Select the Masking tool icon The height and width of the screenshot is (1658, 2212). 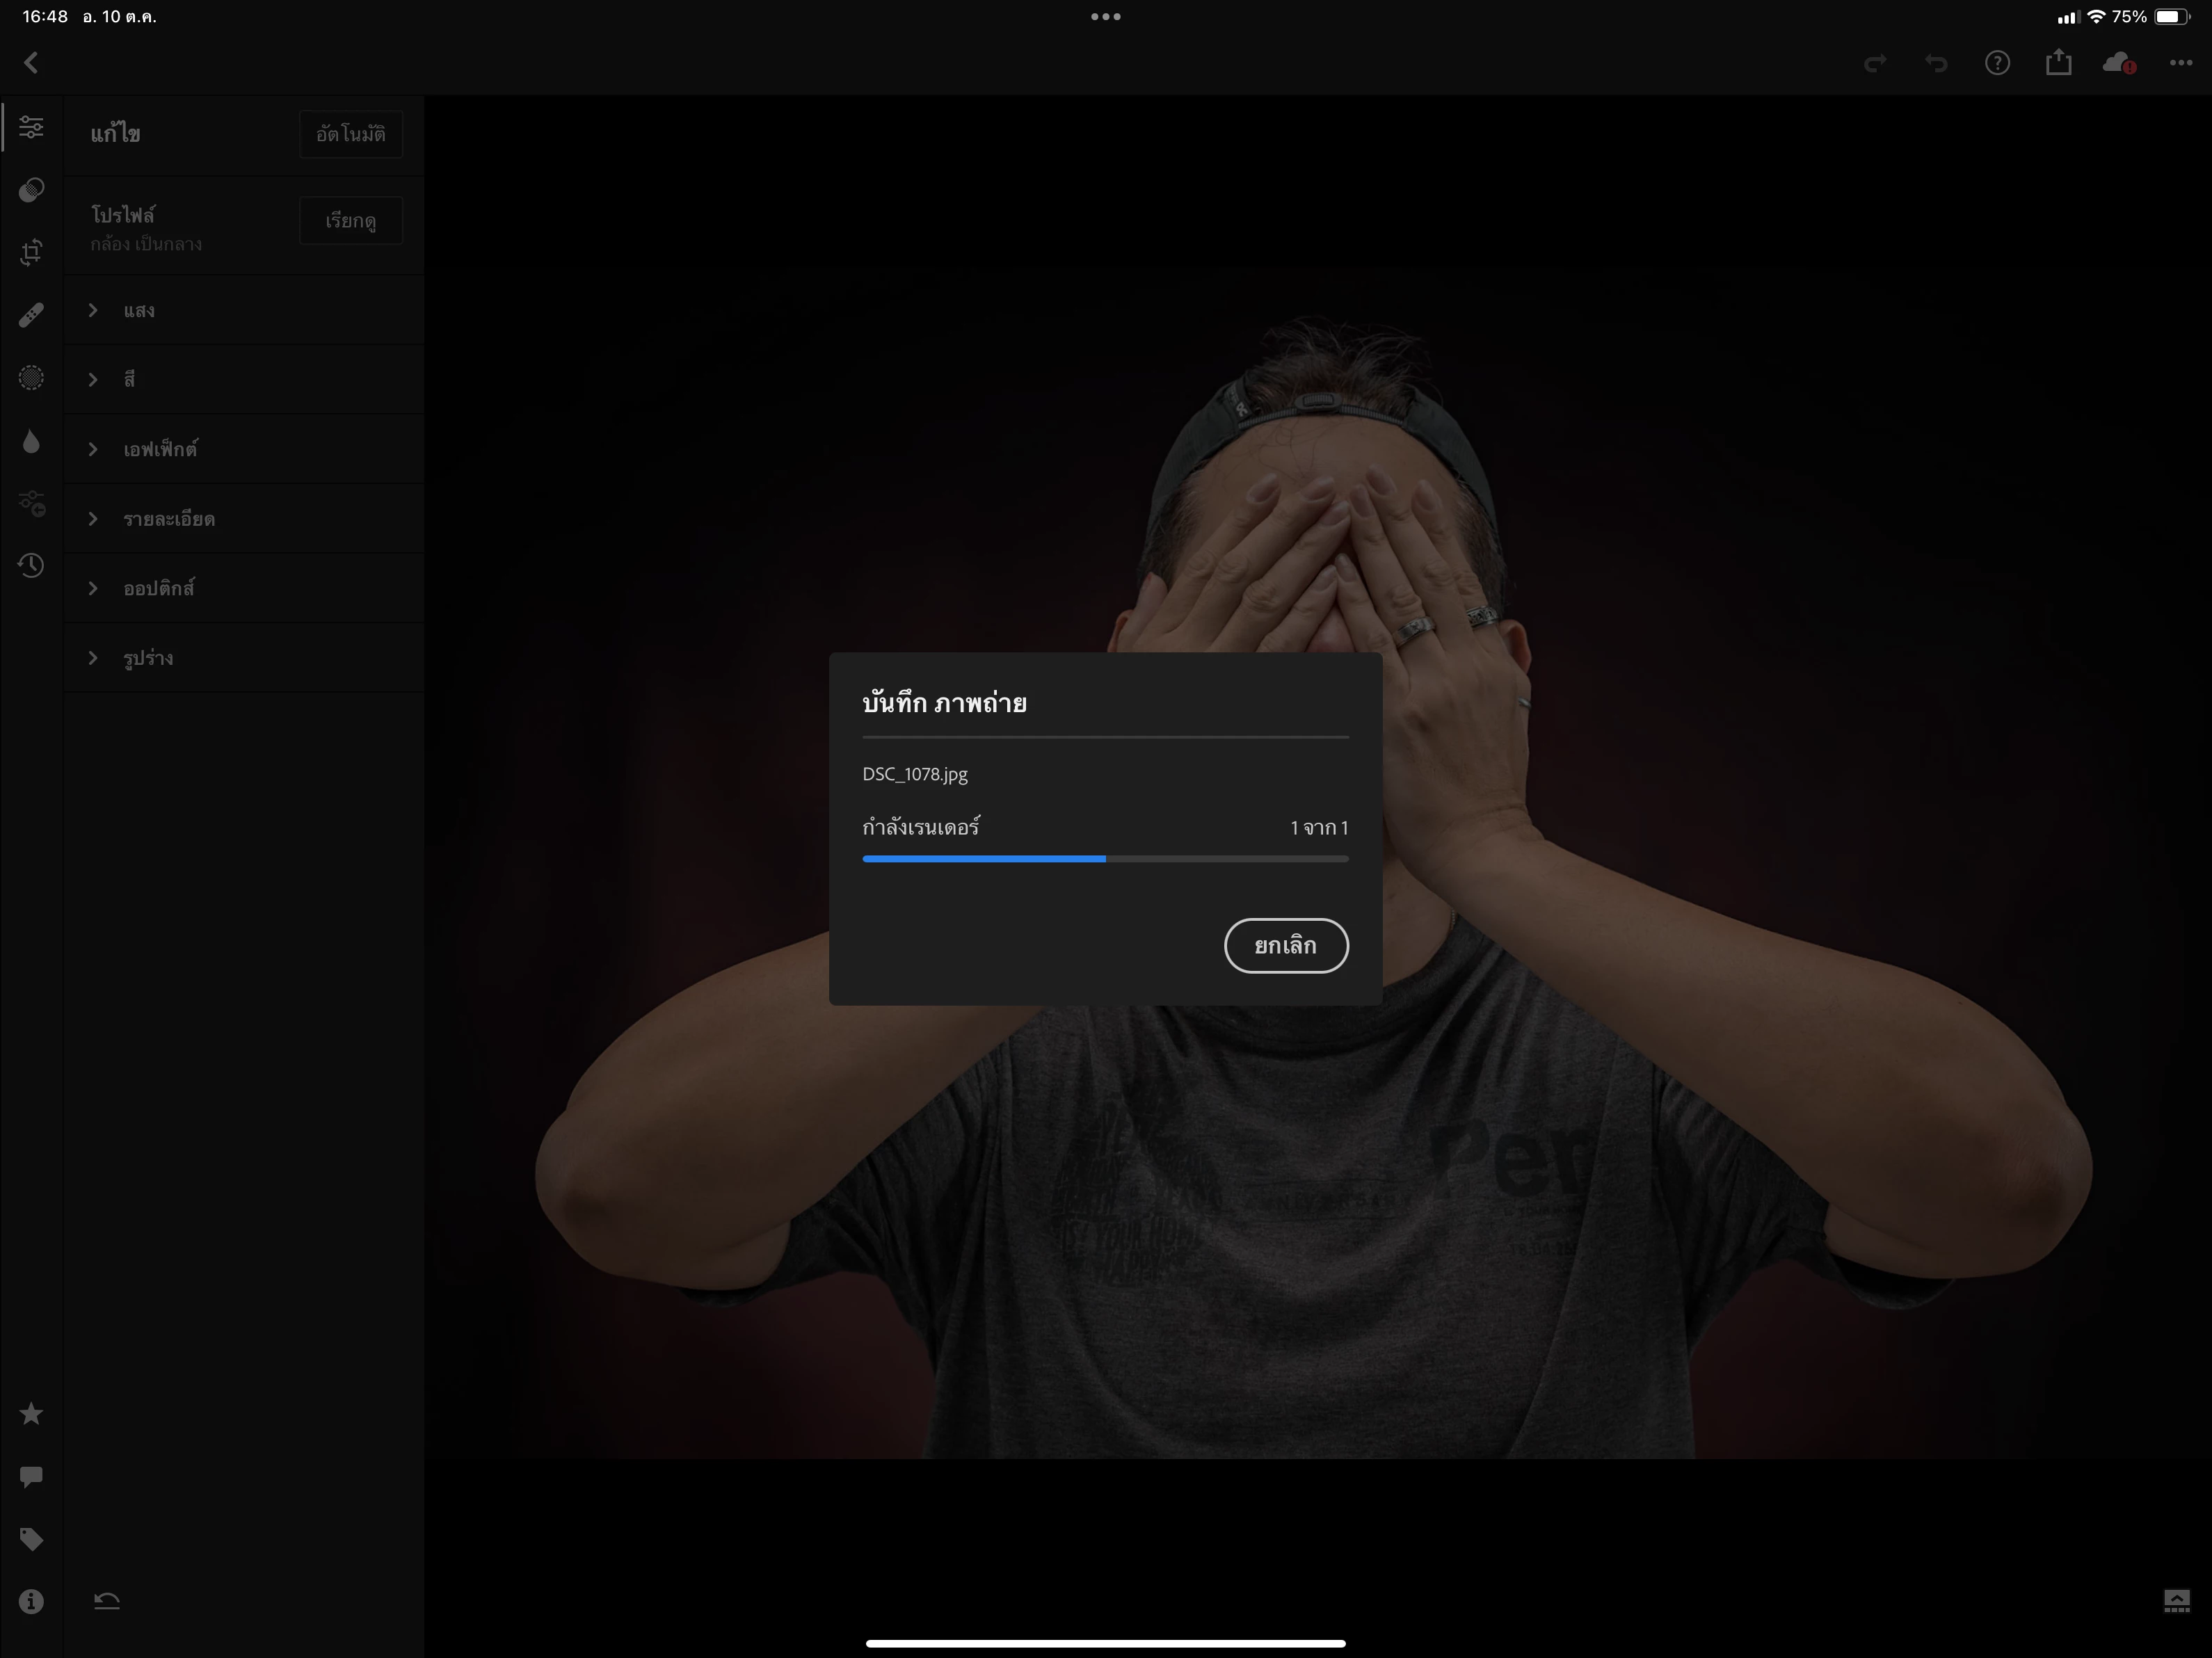click(x=31, y=190)
